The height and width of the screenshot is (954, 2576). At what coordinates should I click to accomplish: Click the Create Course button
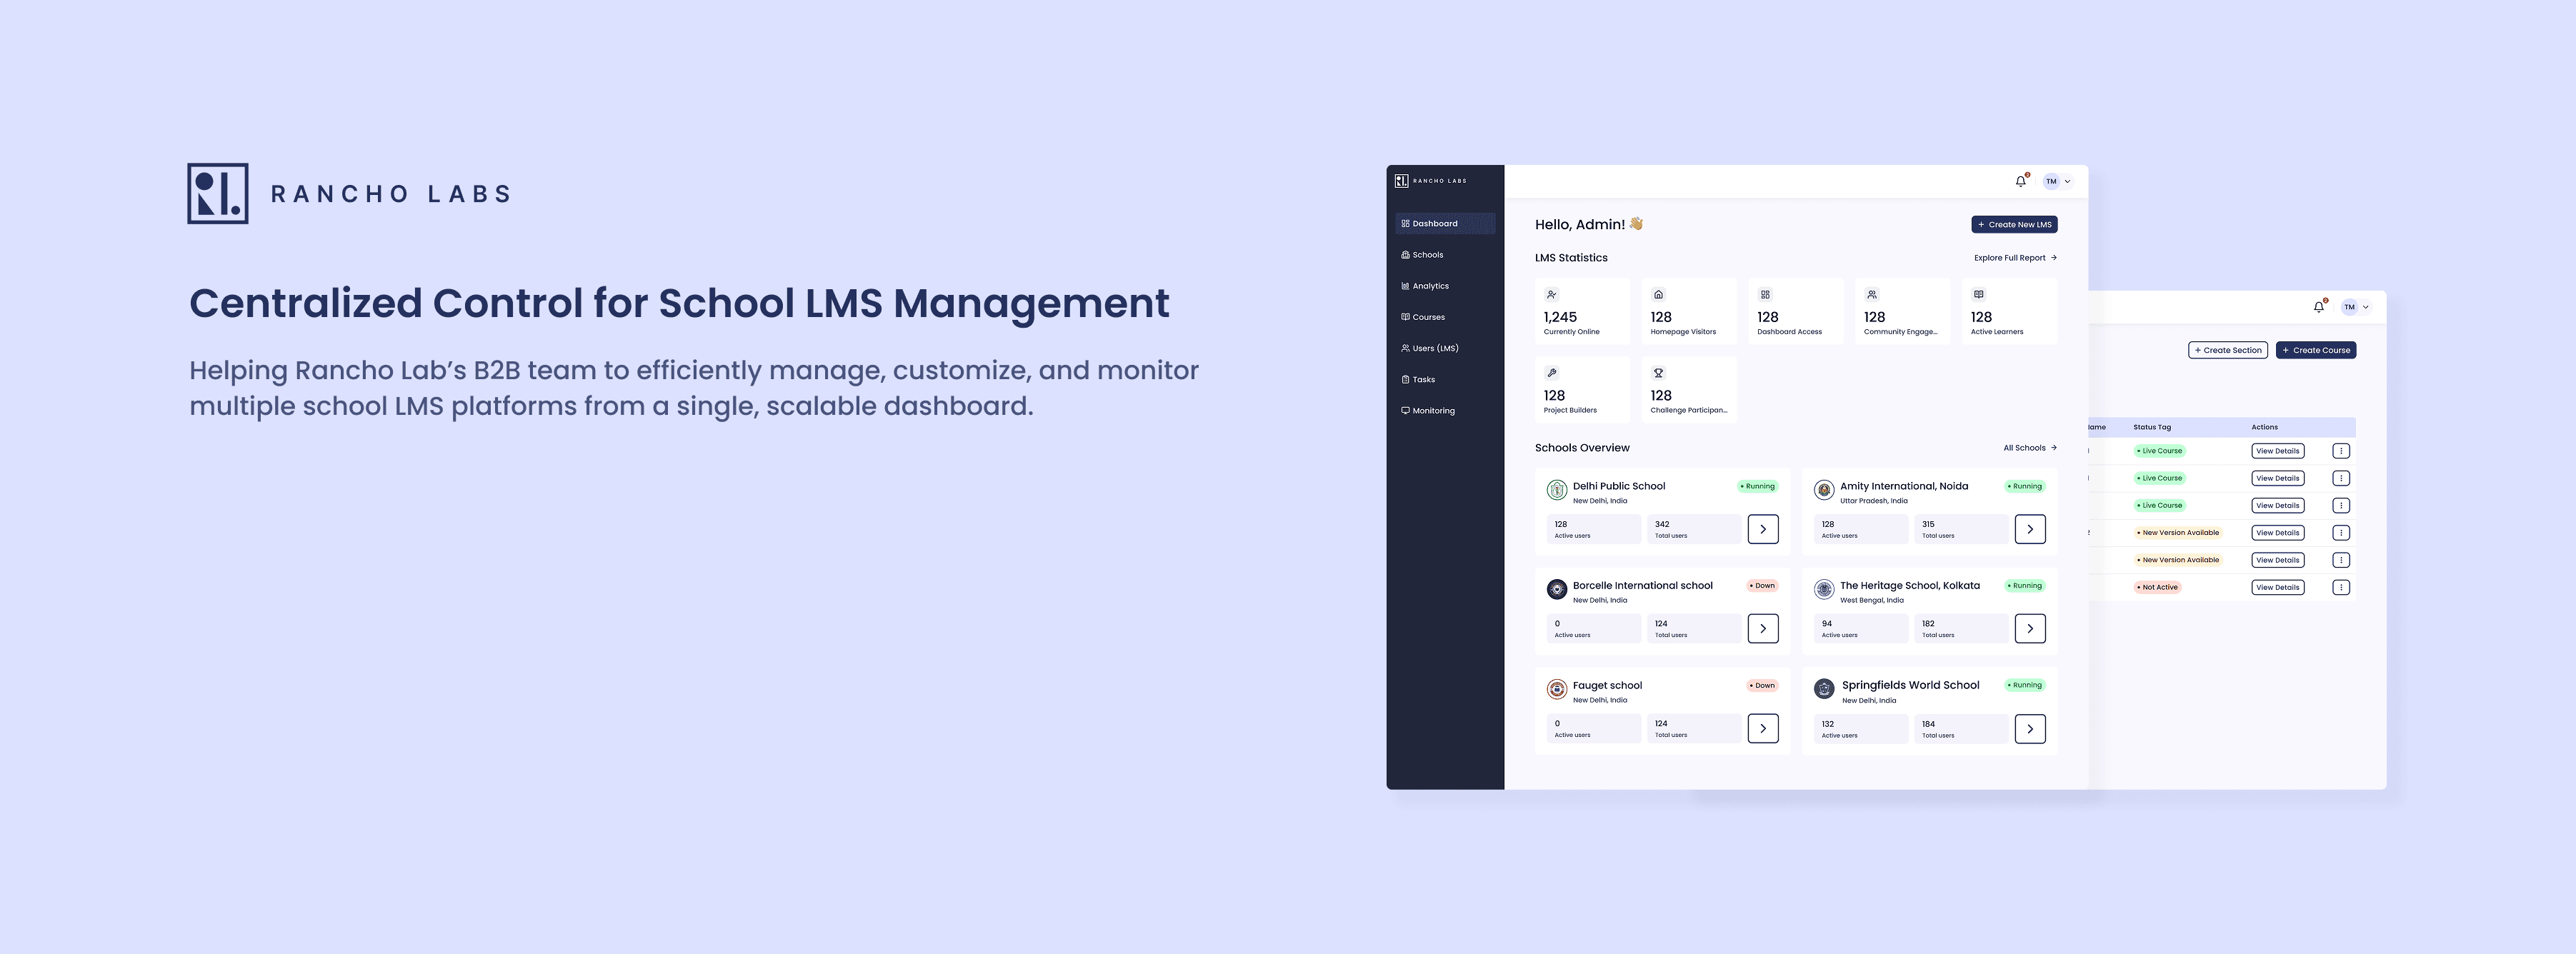tap(2315, 350)
